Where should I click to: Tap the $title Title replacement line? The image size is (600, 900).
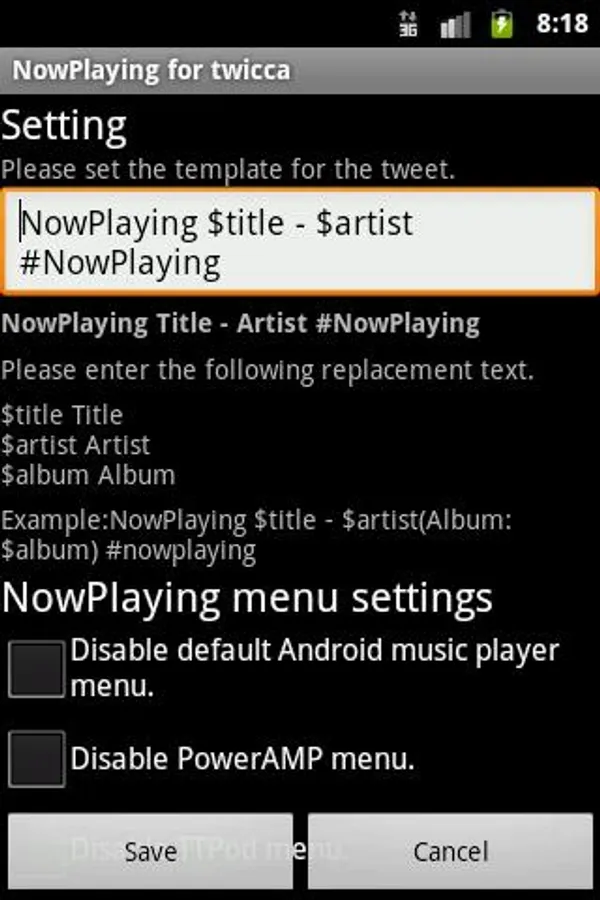[x=62, y=415]
